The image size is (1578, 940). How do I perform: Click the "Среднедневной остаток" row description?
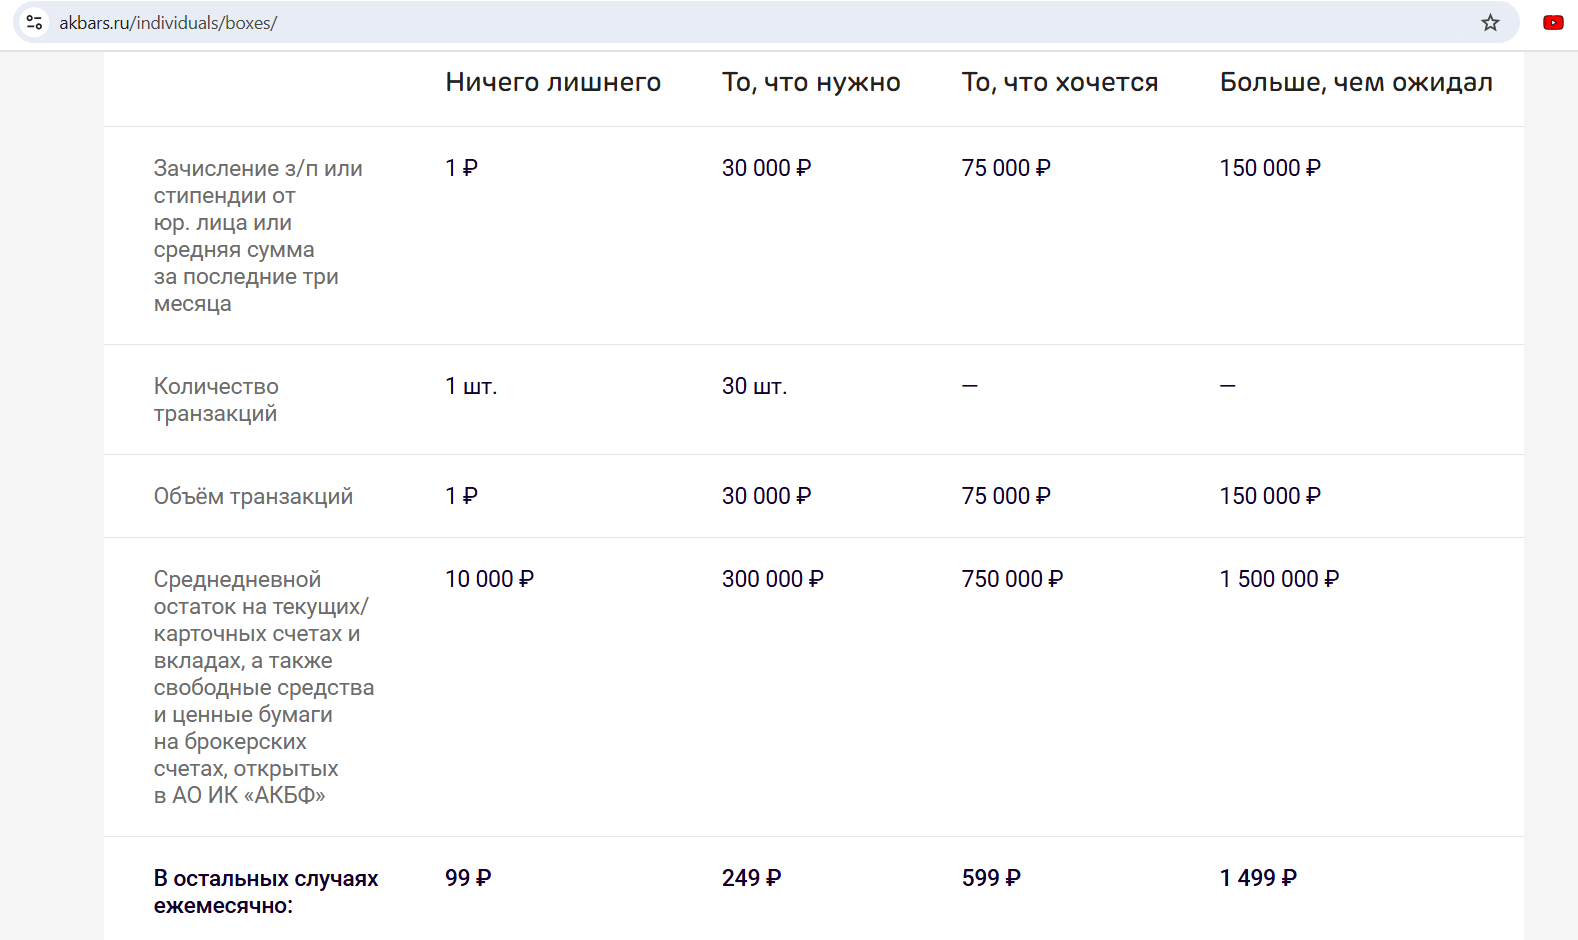264,687
